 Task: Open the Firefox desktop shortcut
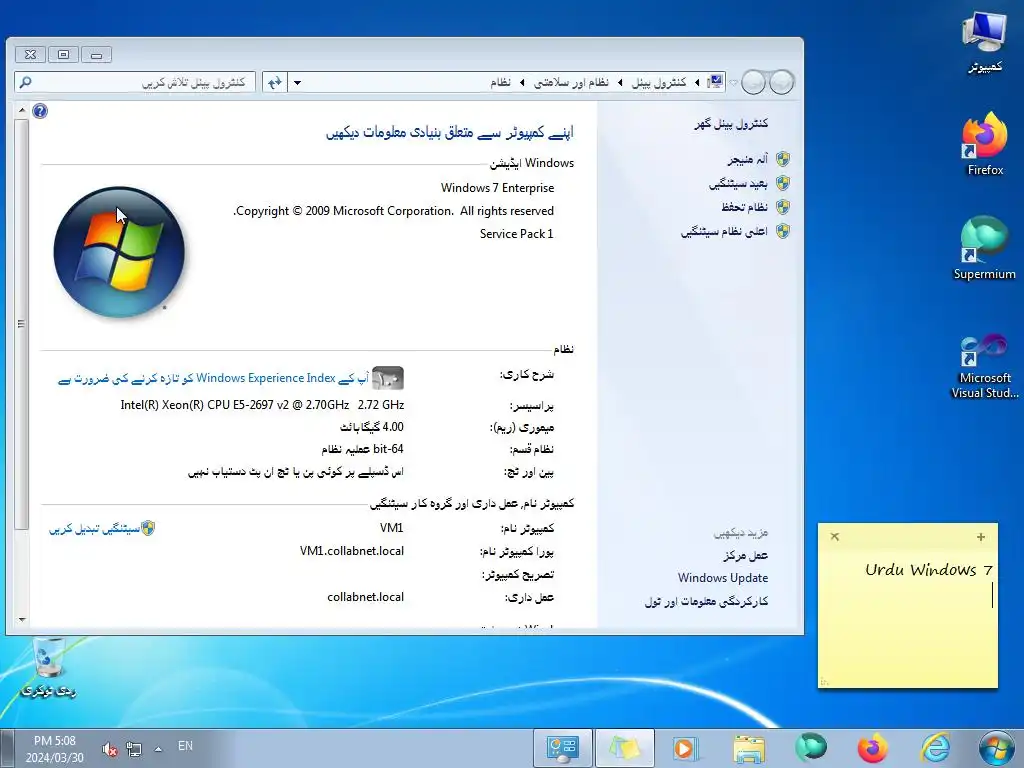pos(985,144)
